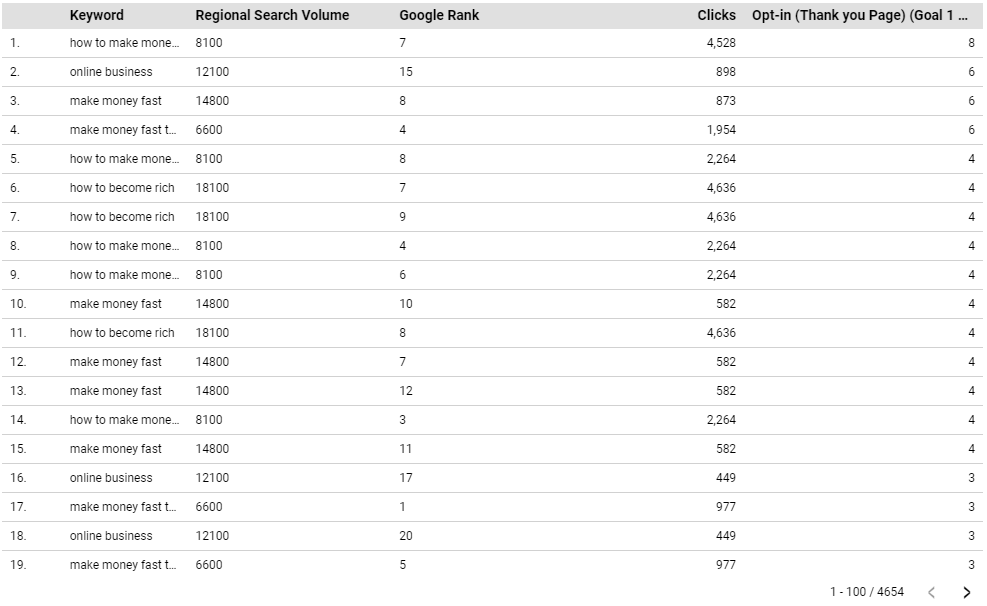Viewport: 987px width, 606px height.
Task: Click Google Rank value 20 in row 18
Action: [x=406, y=536]
